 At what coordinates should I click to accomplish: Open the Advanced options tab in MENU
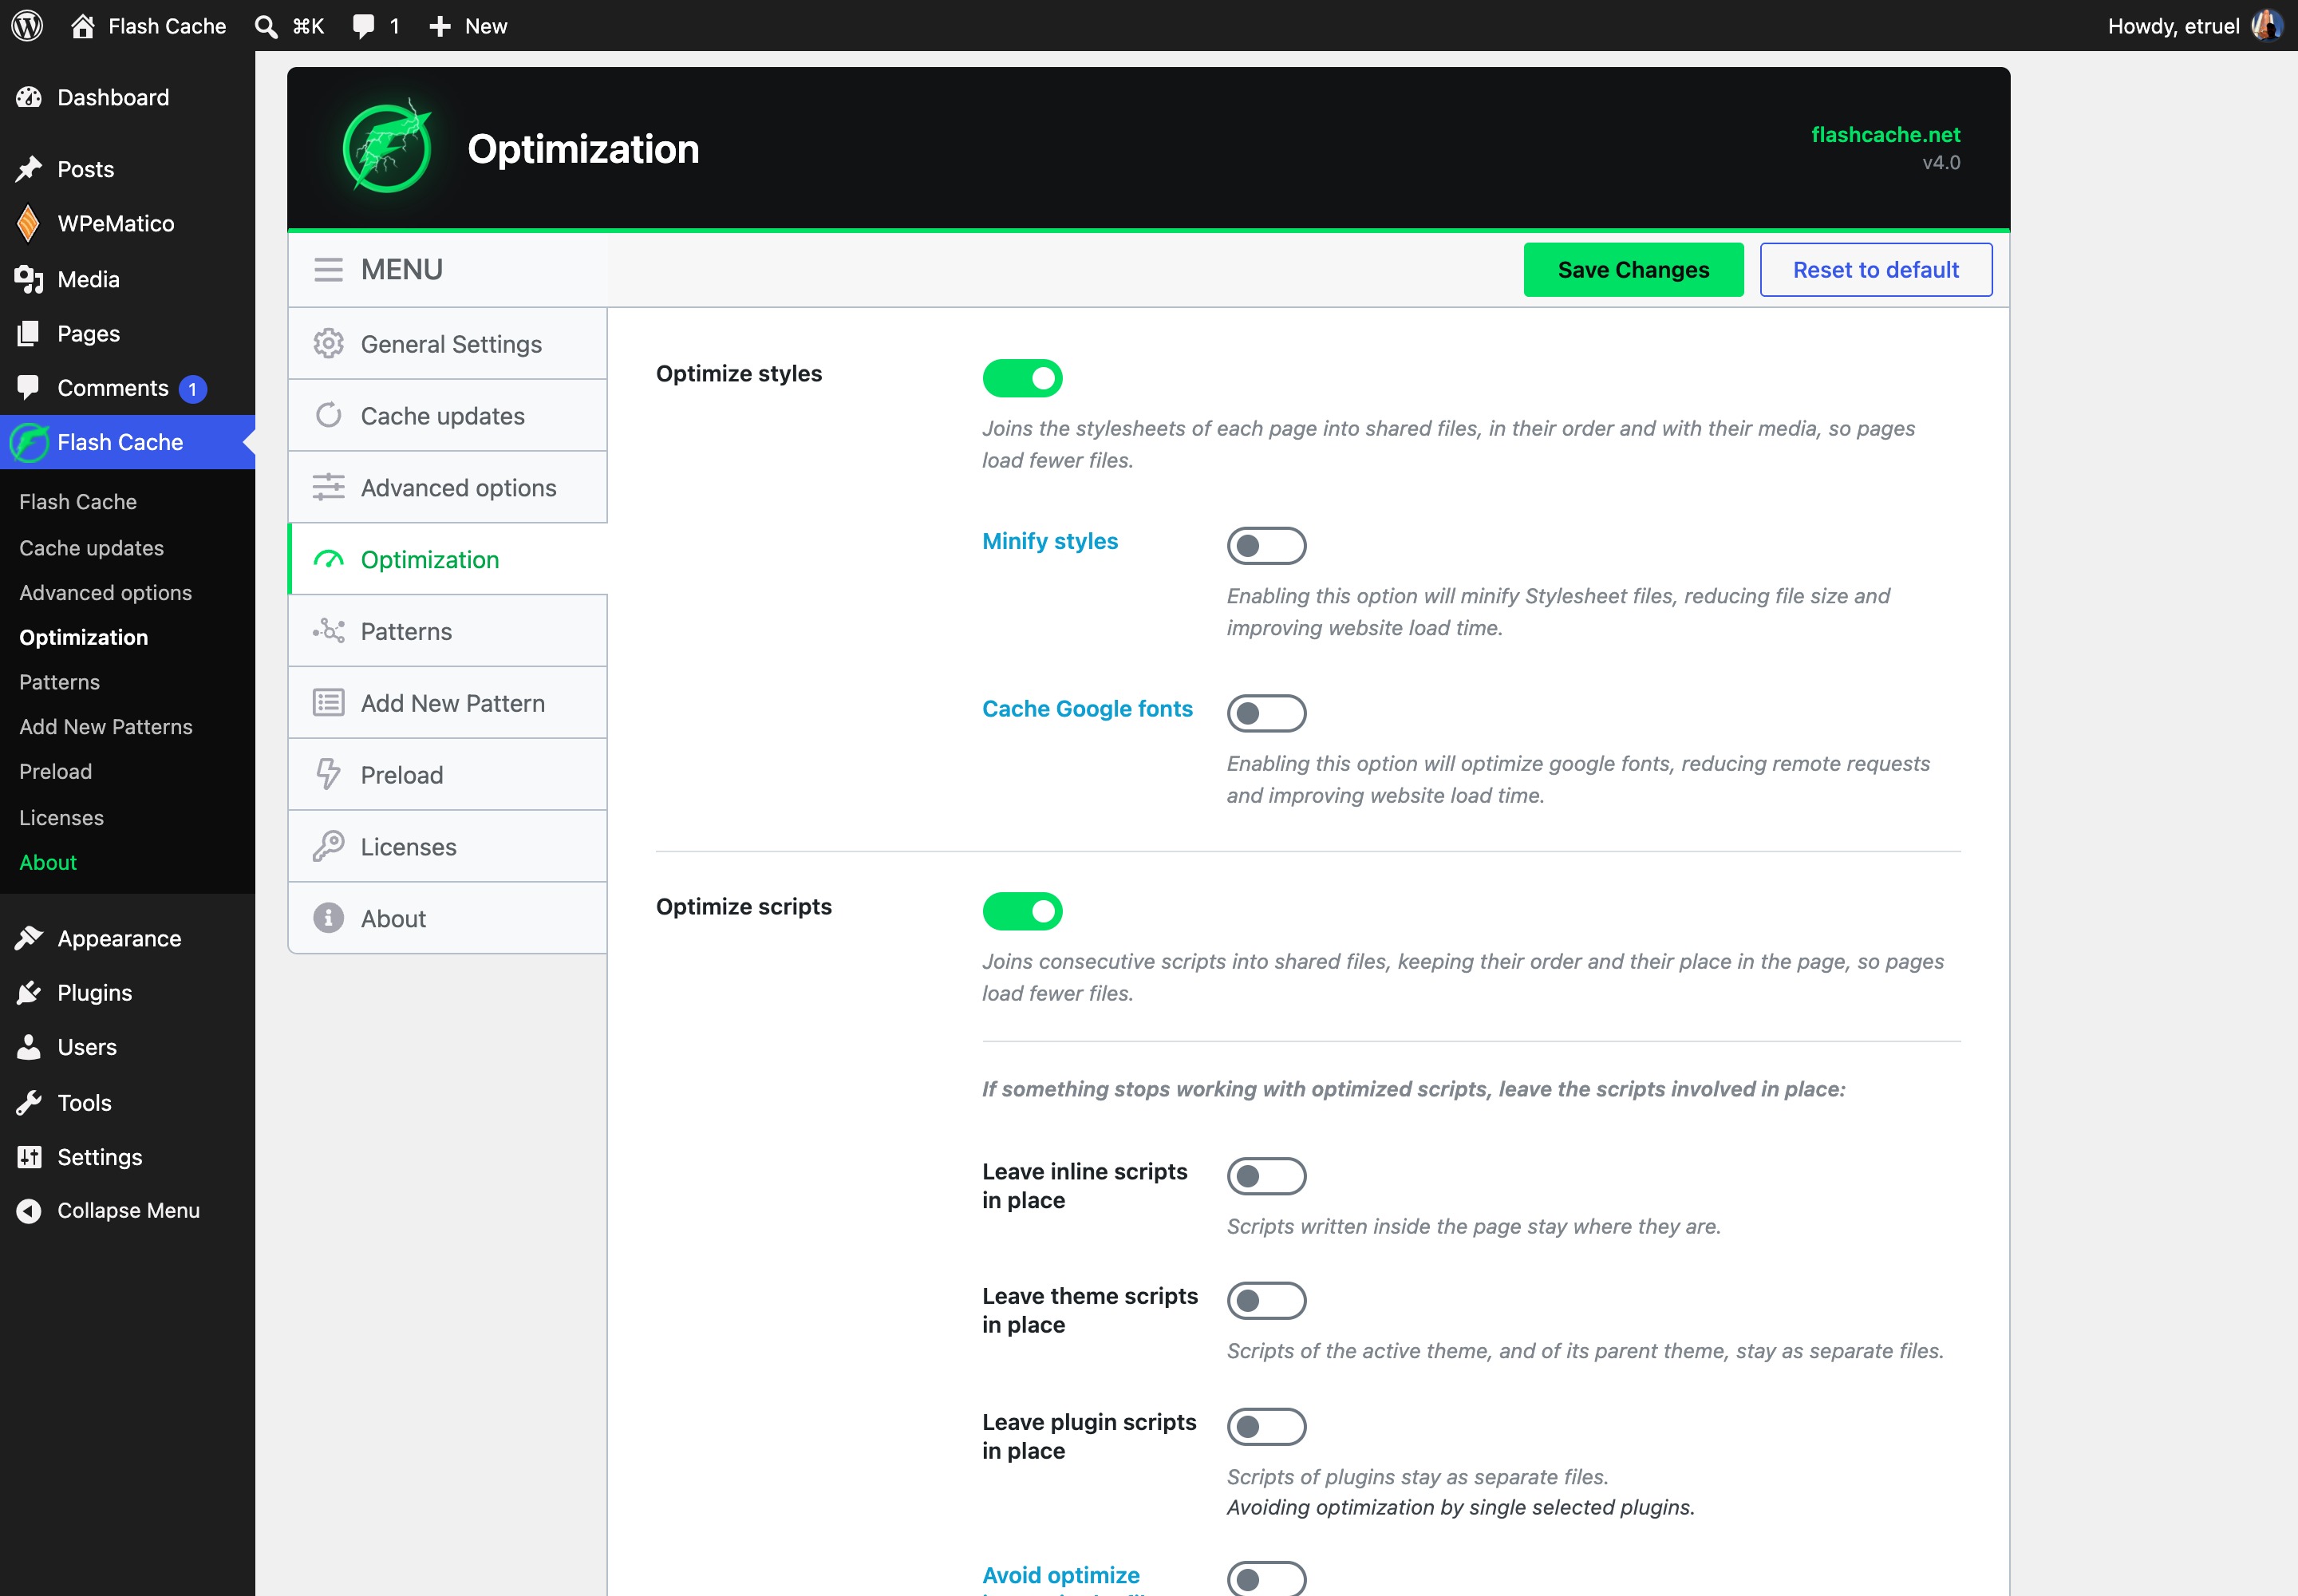point(448,488)
